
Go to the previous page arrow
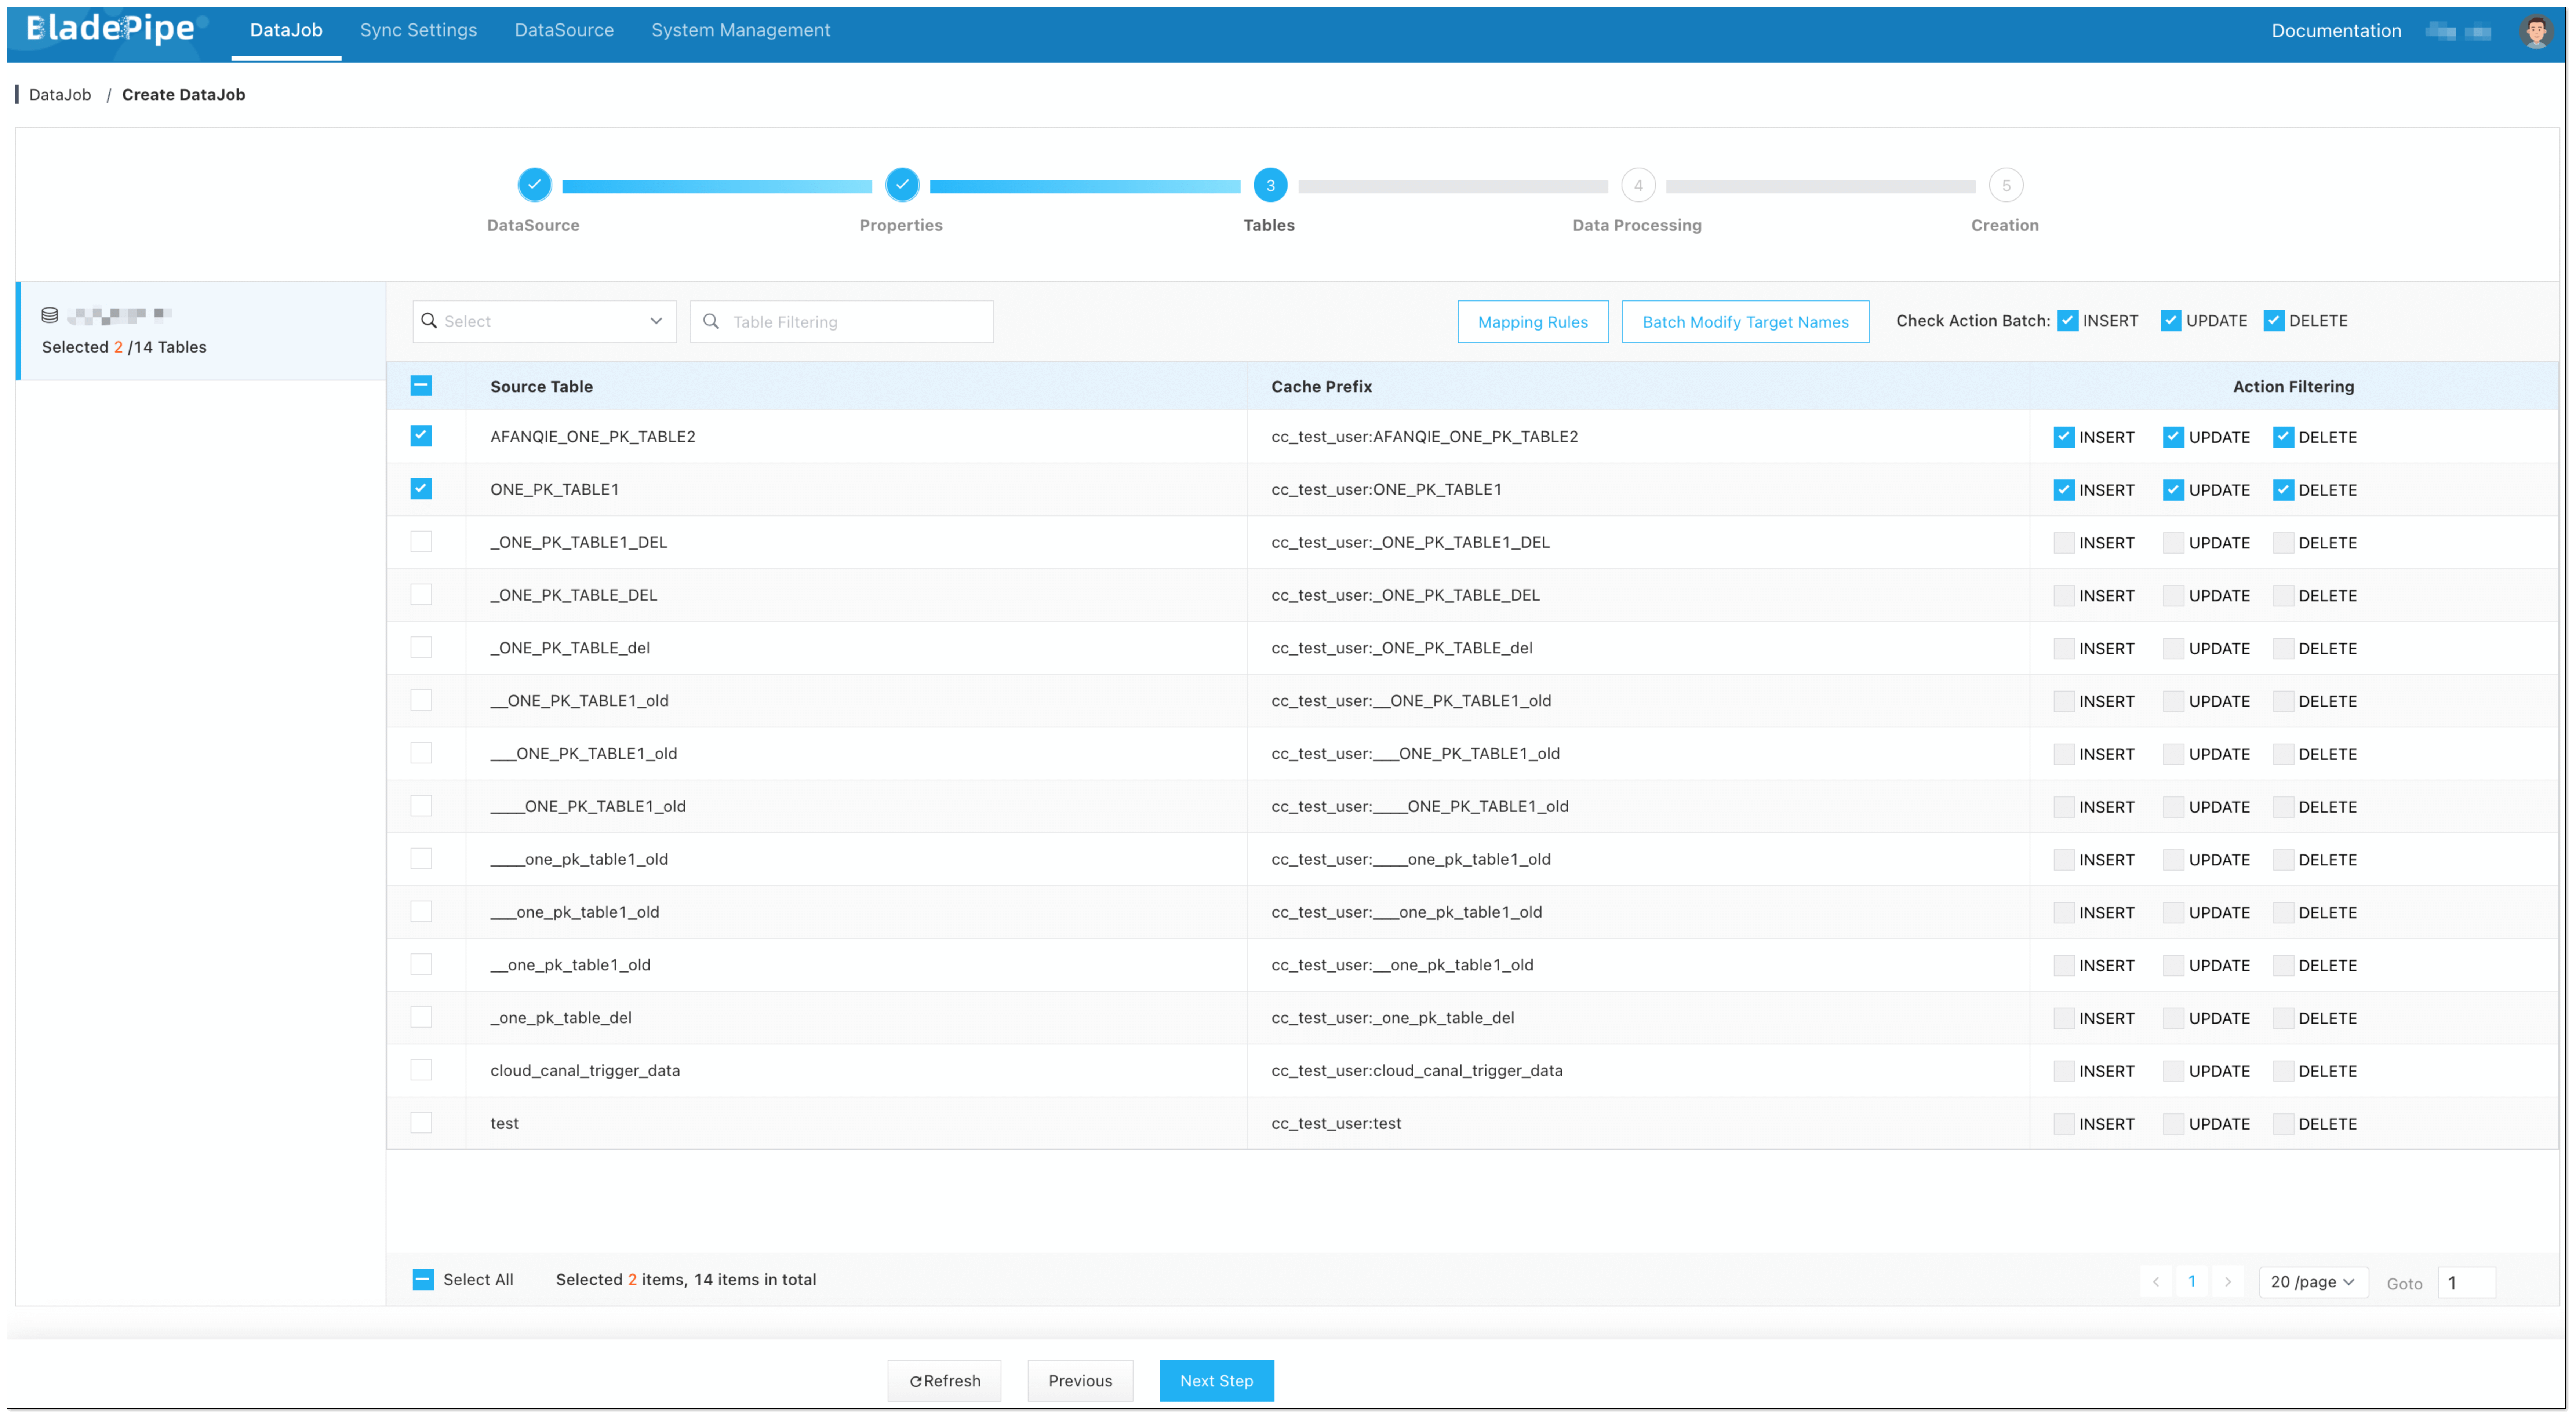click(x=2156, y=1282)
